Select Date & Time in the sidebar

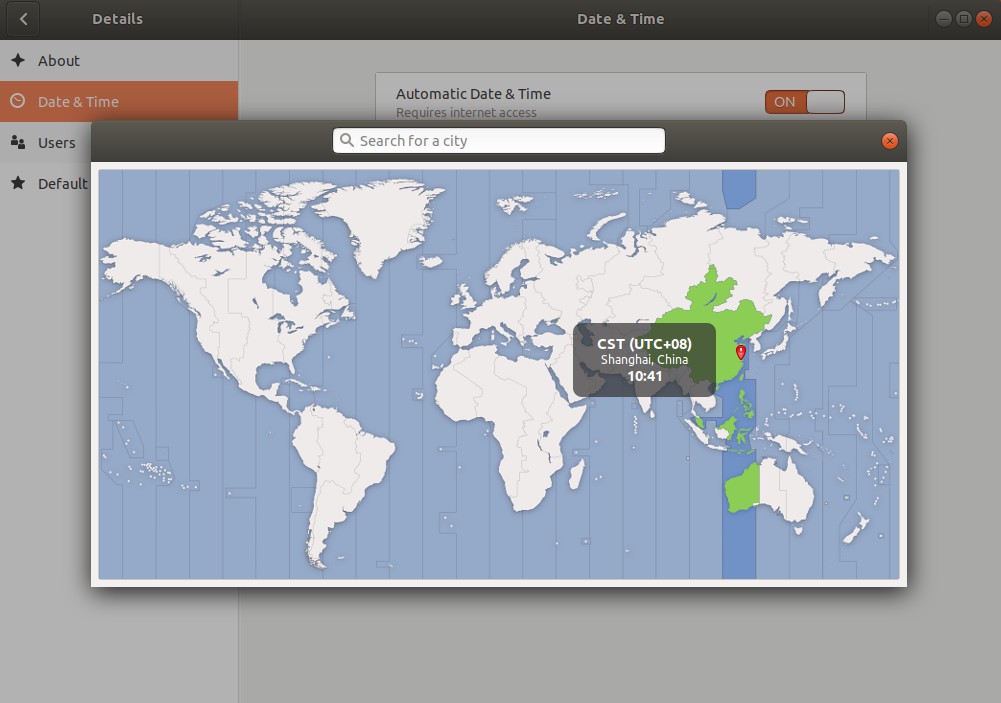pyautogui.click(x=78, y=102)
